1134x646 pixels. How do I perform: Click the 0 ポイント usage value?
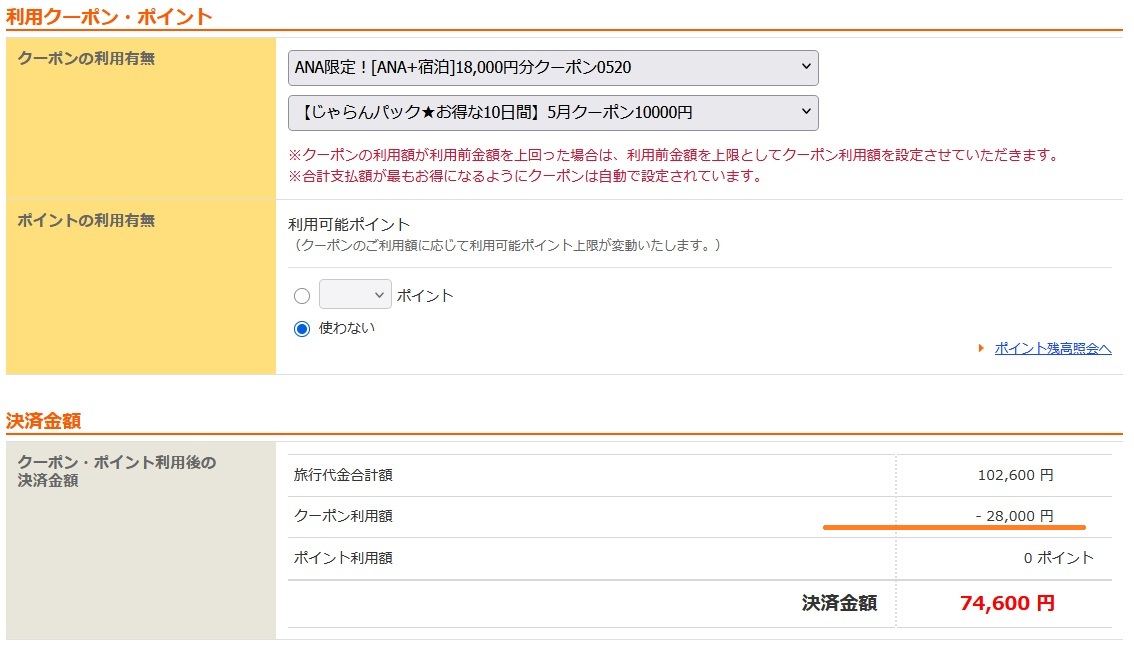pyautogui.click(x=1058, y=558)
